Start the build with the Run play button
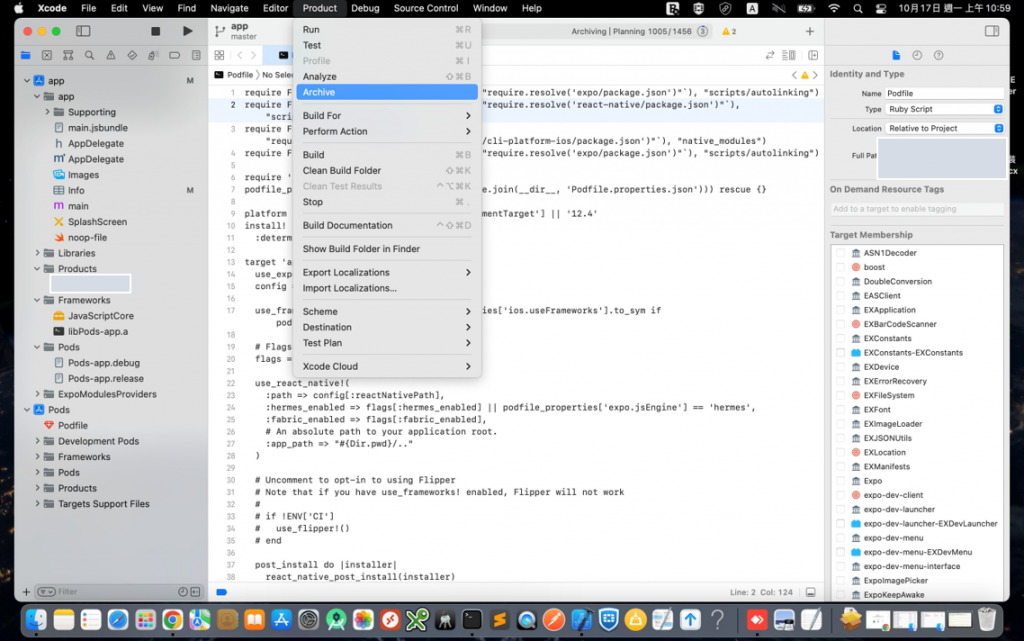This screenshot has width=1024, height=641. [x=187, y=31]
